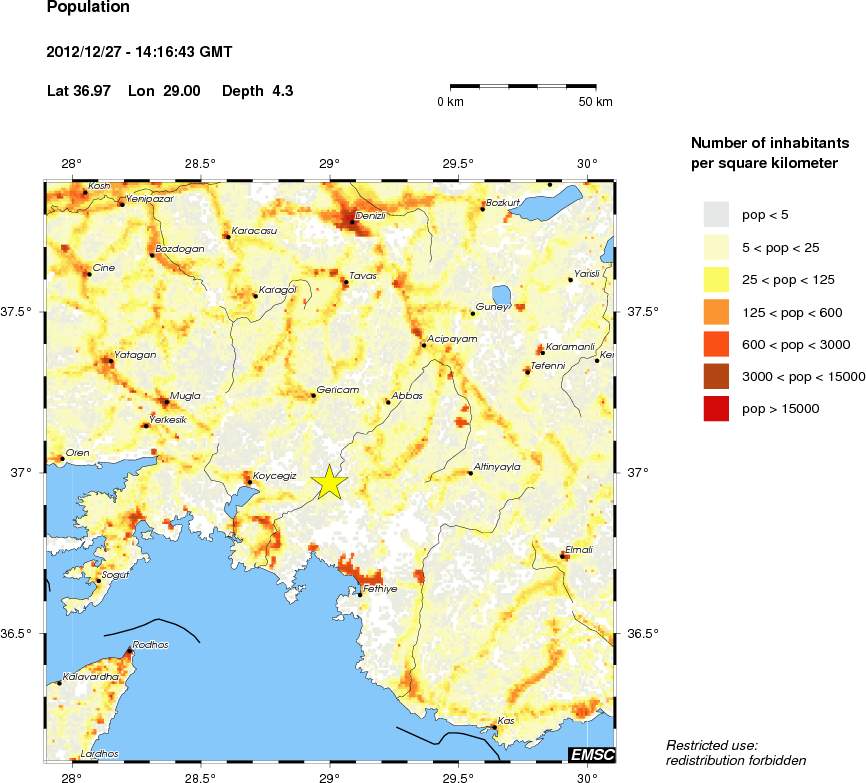Click the yellow star epicenter marker

[x=330, y=482]
